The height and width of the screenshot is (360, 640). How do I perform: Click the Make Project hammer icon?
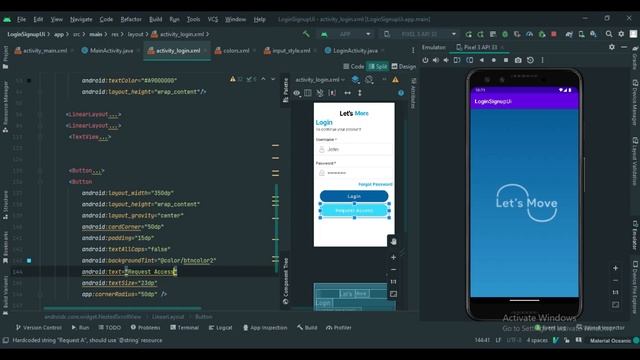click(x=306, y=34)
